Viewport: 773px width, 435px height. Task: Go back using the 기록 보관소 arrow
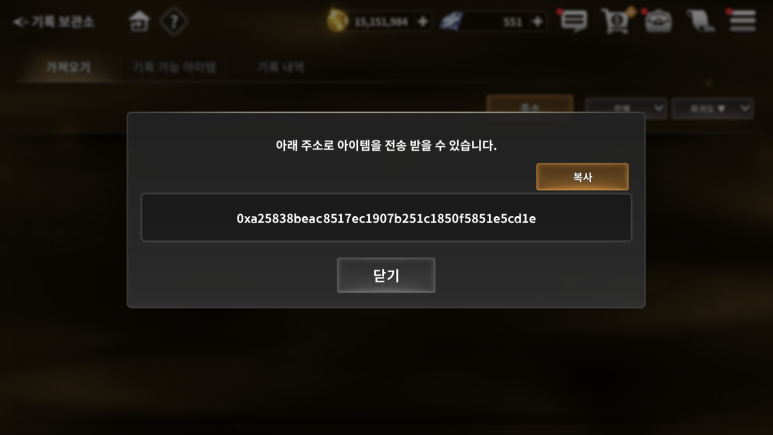point(20,22)
